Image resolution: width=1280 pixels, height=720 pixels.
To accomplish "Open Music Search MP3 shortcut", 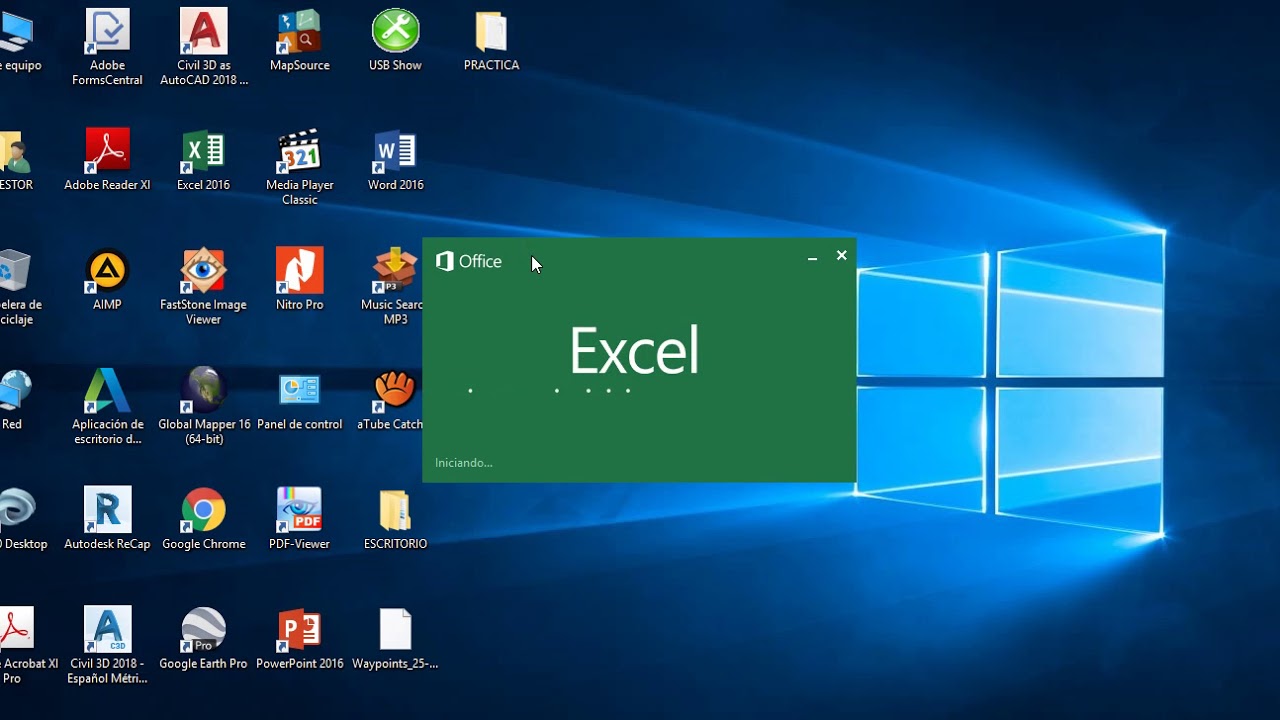I will (x=393, y=287).
